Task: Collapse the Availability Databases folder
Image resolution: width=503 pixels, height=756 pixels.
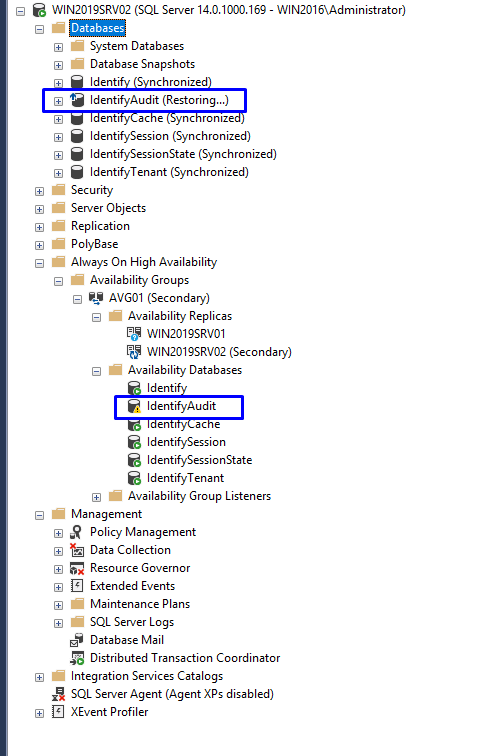Action: tap(96, 371)
